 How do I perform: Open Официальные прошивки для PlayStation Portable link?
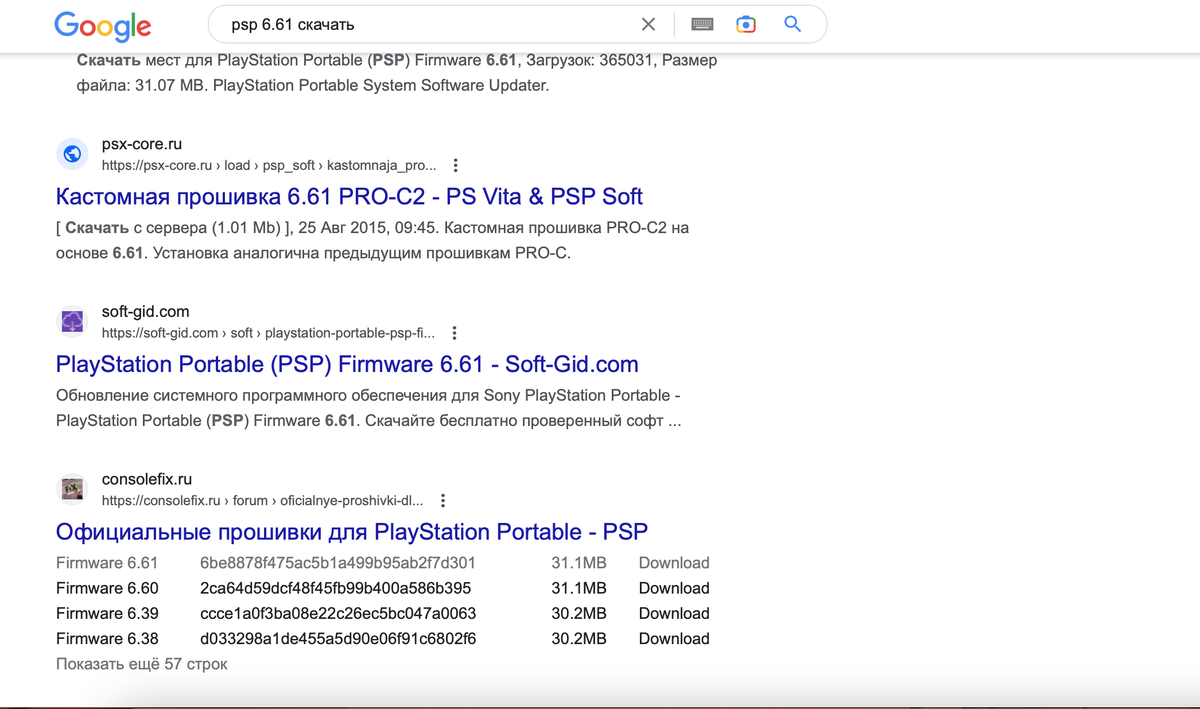pos(352,532)
